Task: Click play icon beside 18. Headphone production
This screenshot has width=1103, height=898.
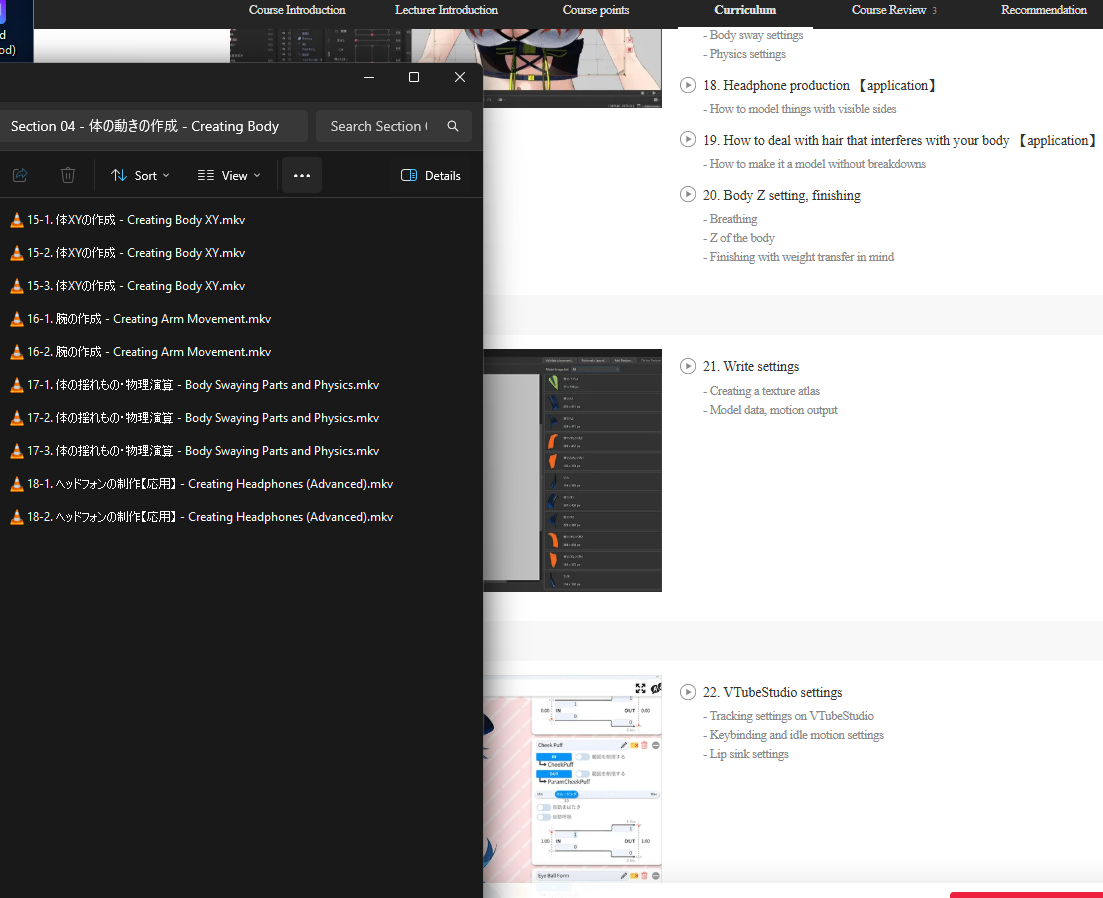Action: [688, 85]
